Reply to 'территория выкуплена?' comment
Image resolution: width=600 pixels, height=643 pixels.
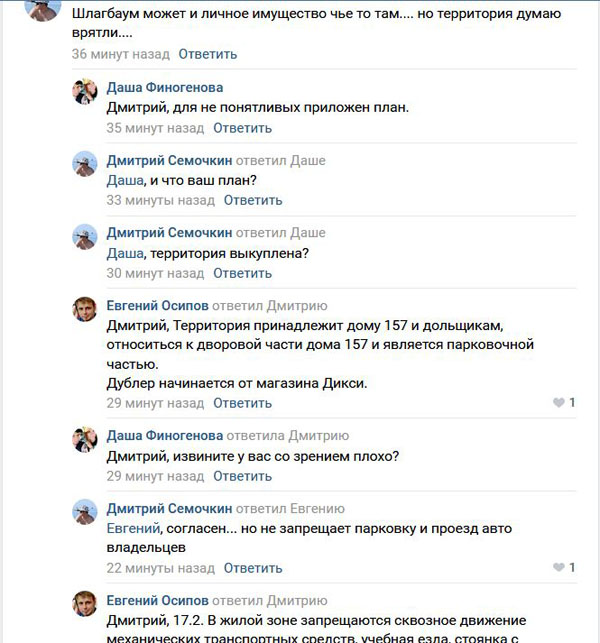click(x=242, y=273)
